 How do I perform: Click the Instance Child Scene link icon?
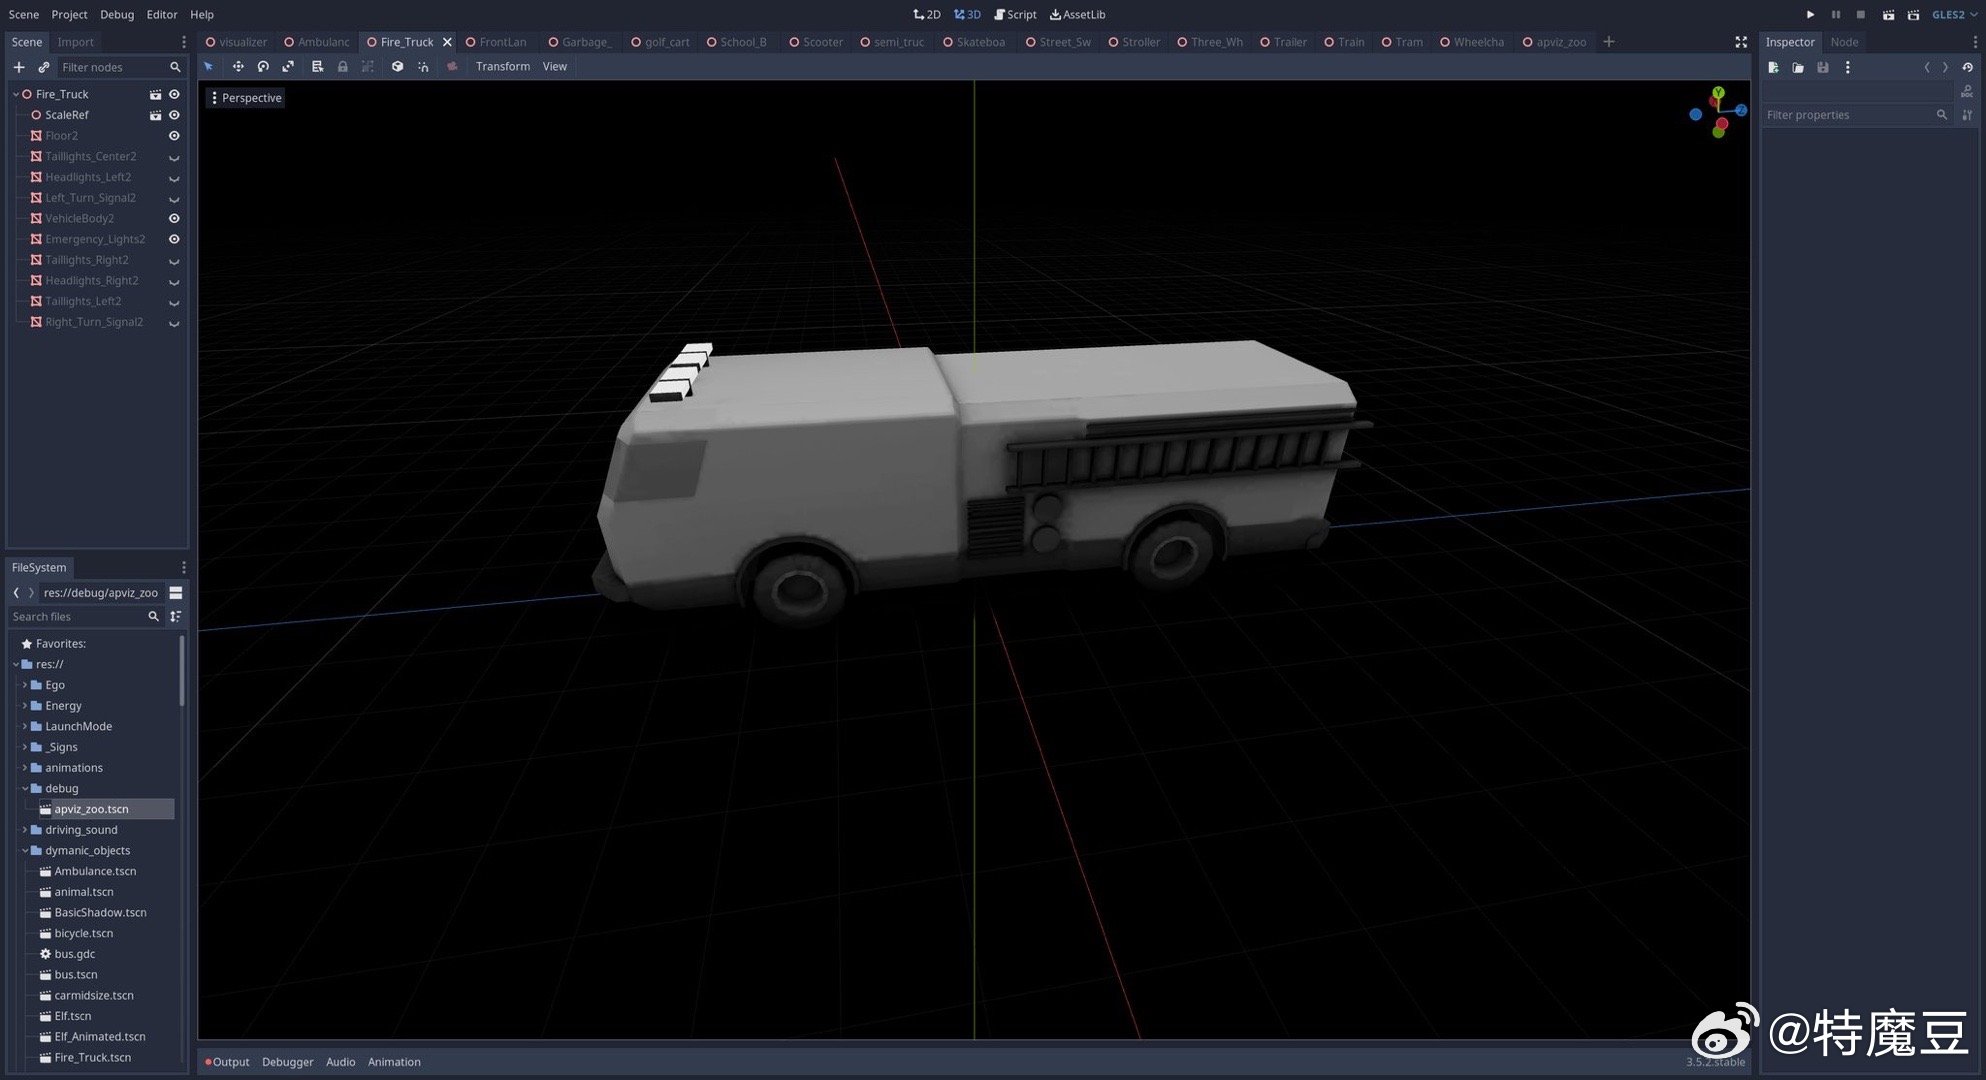[x=43, y=67]
